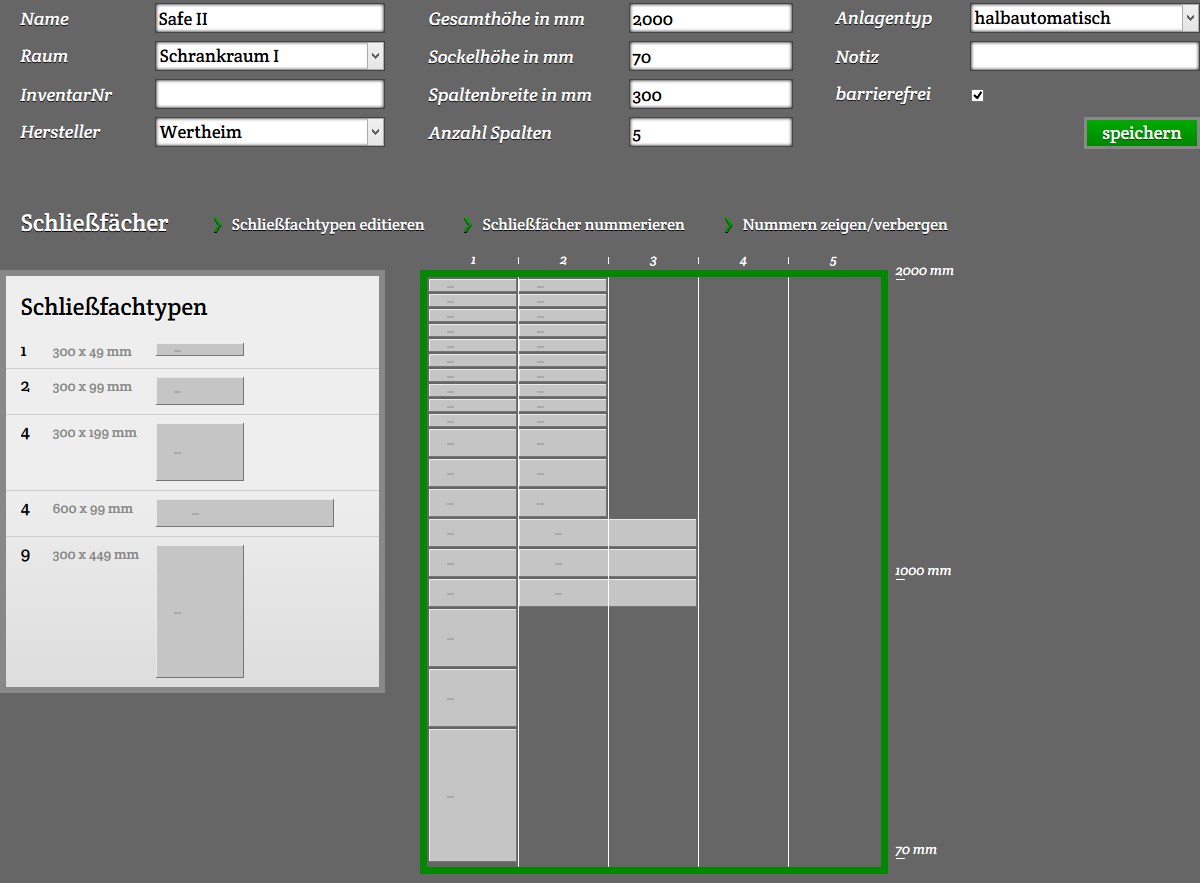
Task: Click column header 2 above the cabinet
Action: pos(563,261)
